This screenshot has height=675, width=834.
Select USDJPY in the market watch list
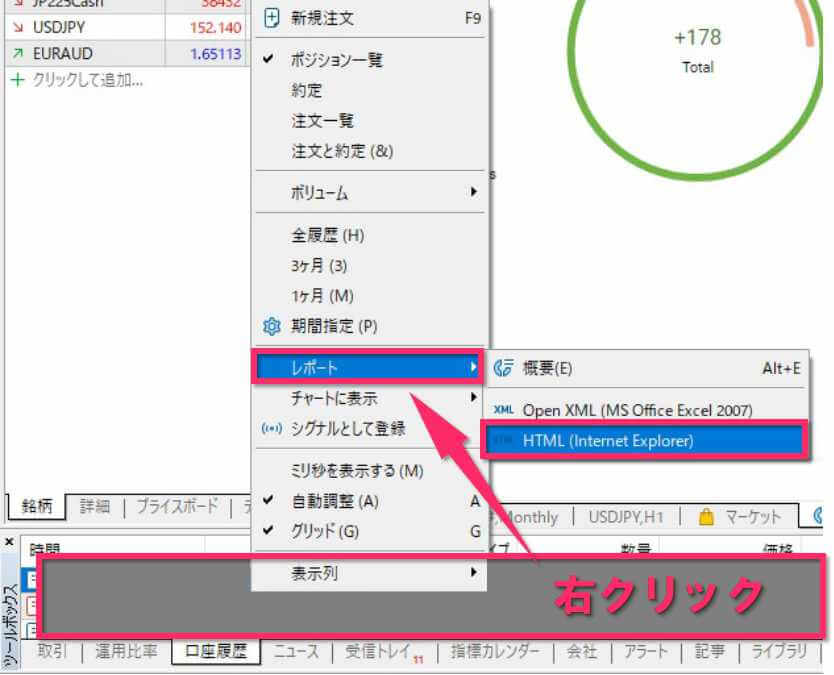click(x=60, y=27)
